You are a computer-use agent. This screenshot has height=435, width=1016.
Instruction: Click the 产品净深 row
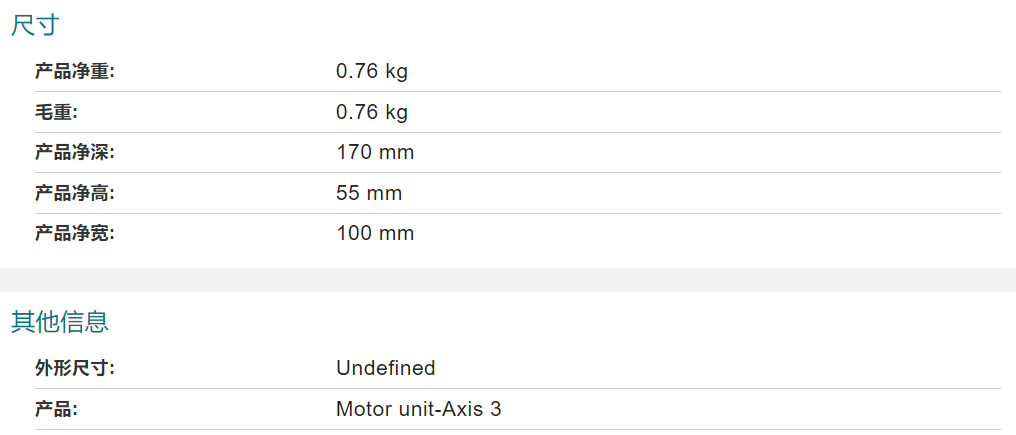518,152
